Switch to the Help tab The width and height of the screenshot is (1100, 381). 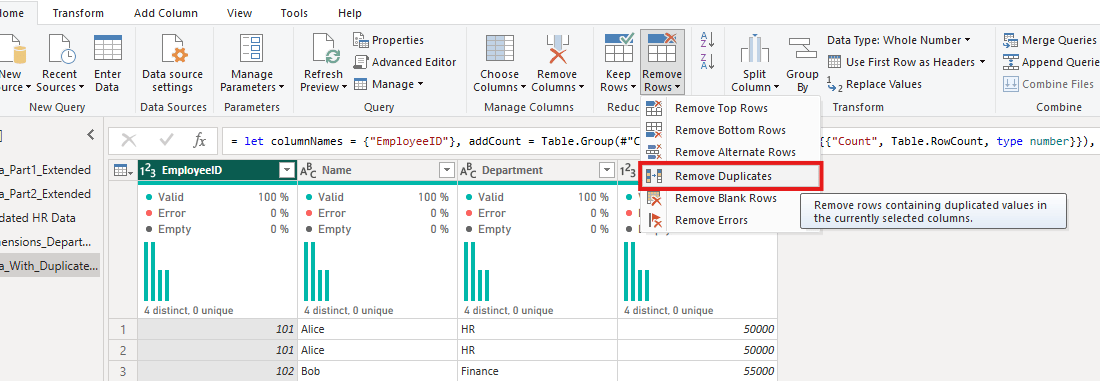tap(349, 13)
